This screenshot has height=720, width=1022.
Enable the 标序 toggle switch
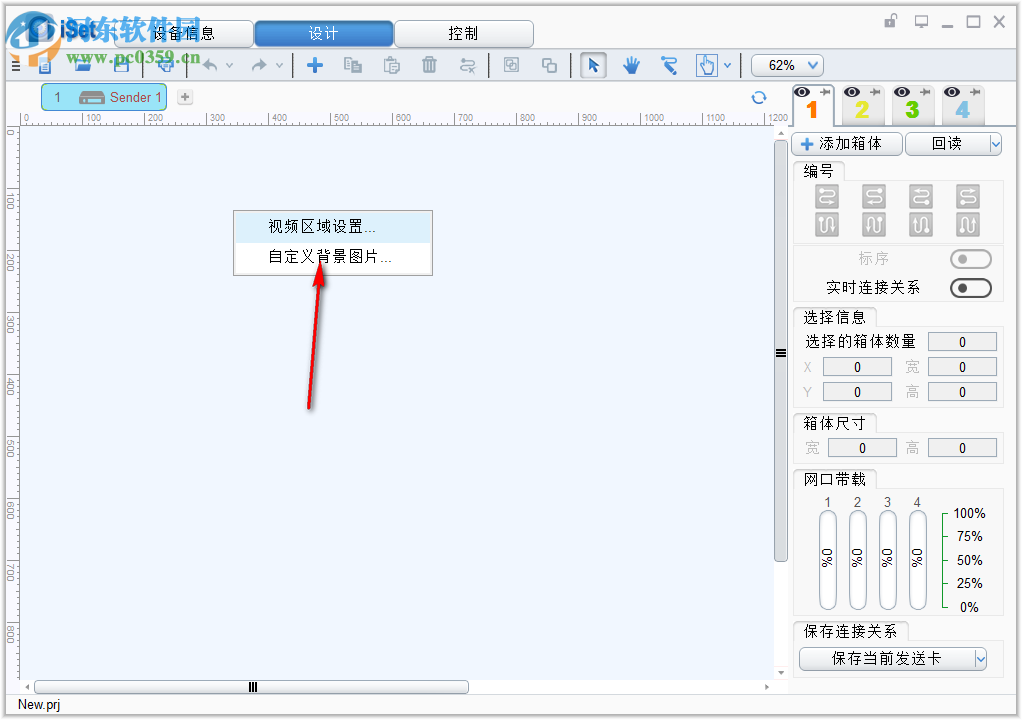(x=969, y=258)
